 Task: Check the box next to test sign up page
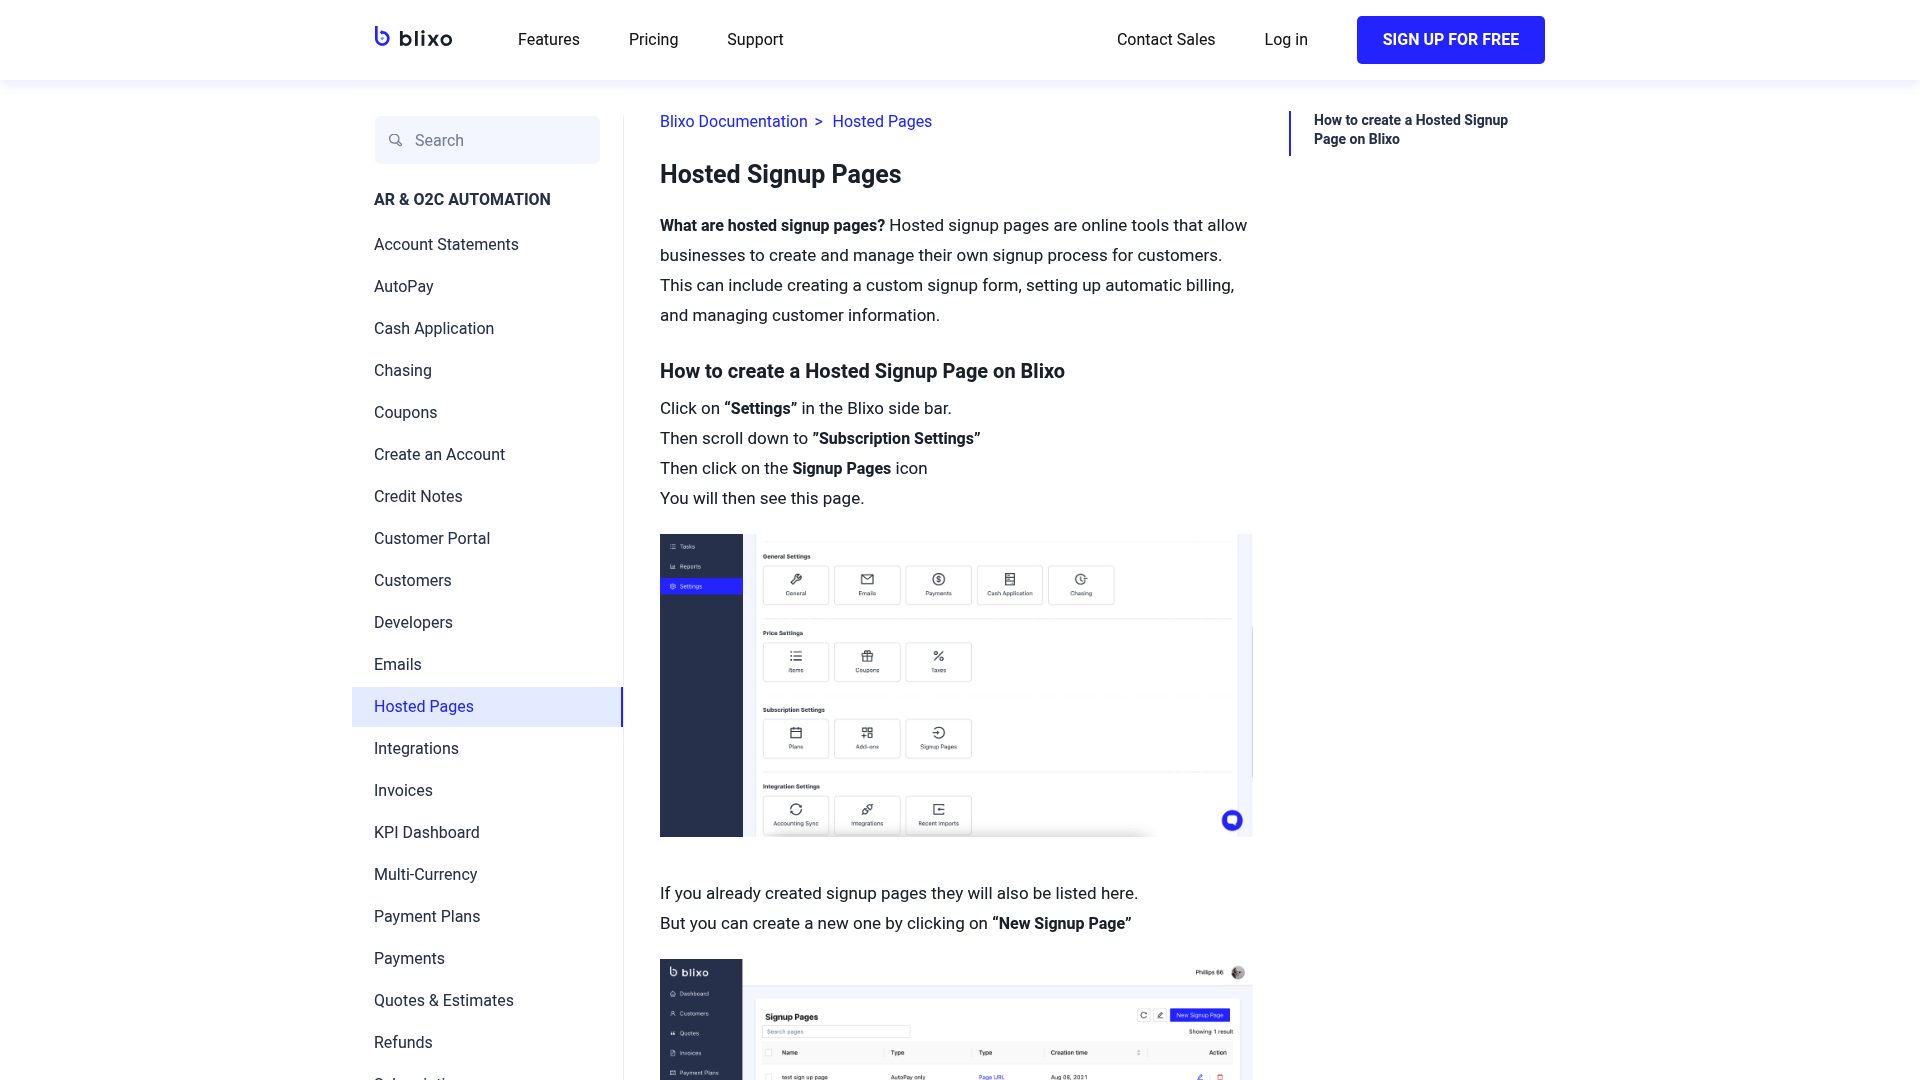[769, 1077]
